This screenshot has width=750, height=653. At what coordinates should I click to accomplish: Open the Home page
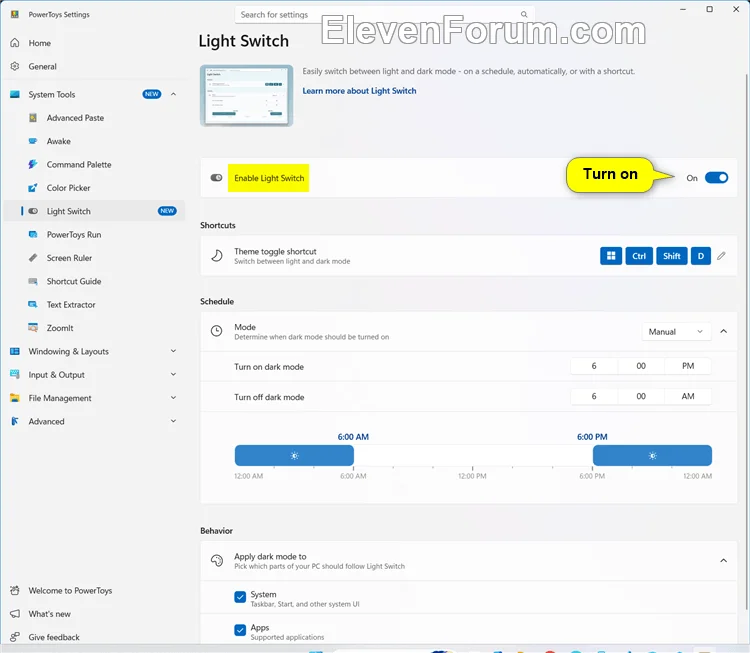(94, 43)
